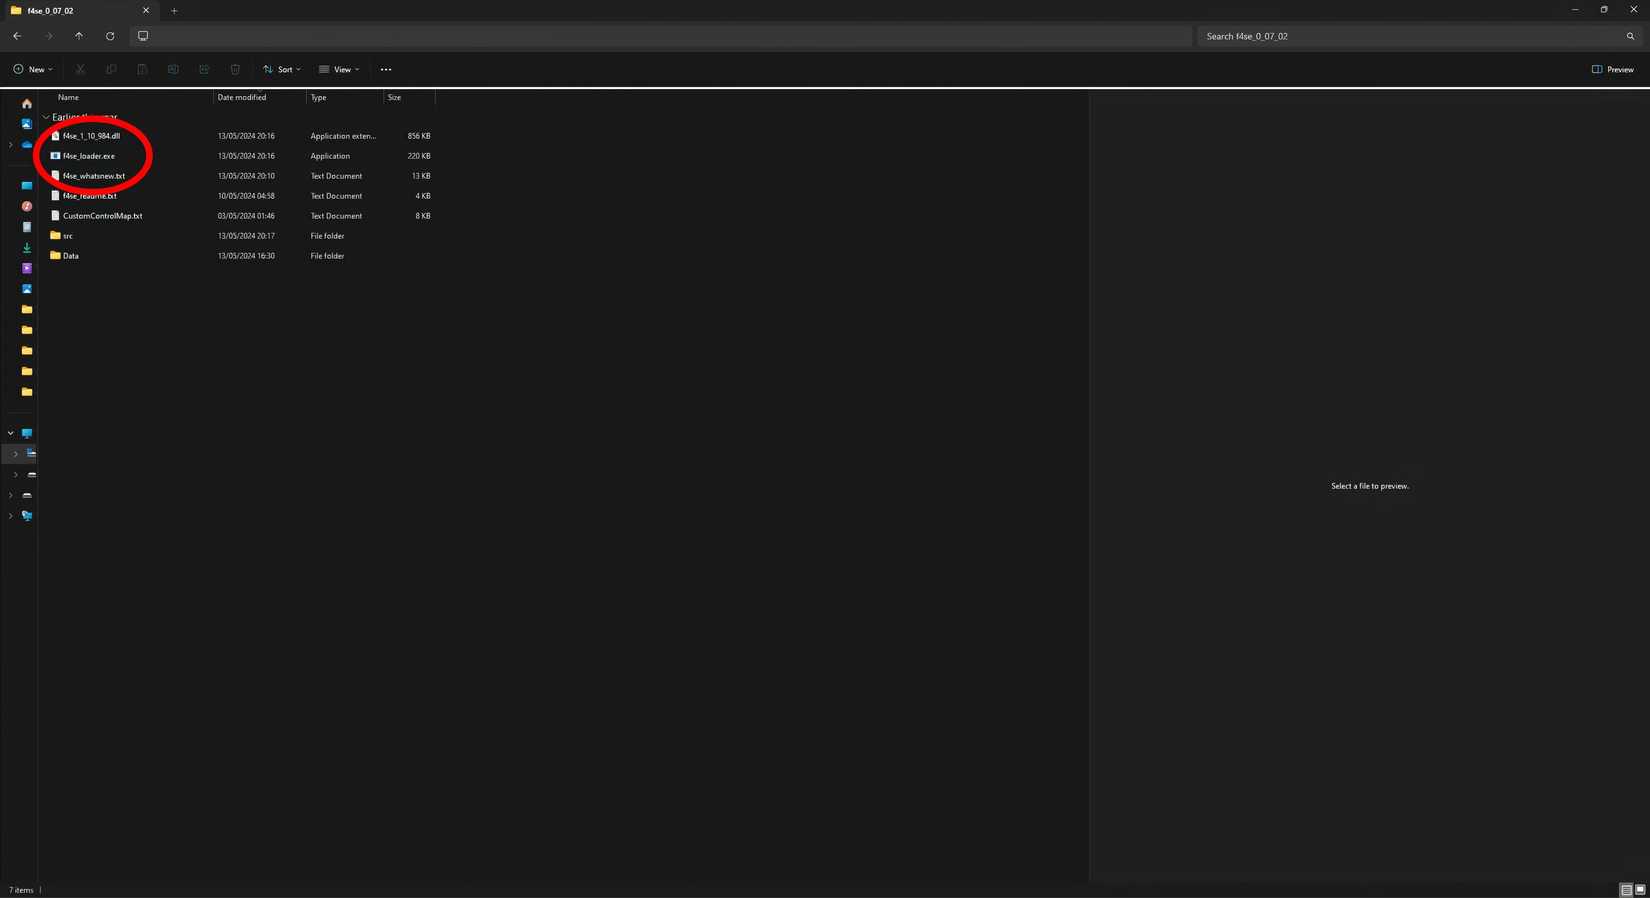Open Downloads from the sidebar
This screenshot has width=1650, height=898.
click(x=27, y=248)
